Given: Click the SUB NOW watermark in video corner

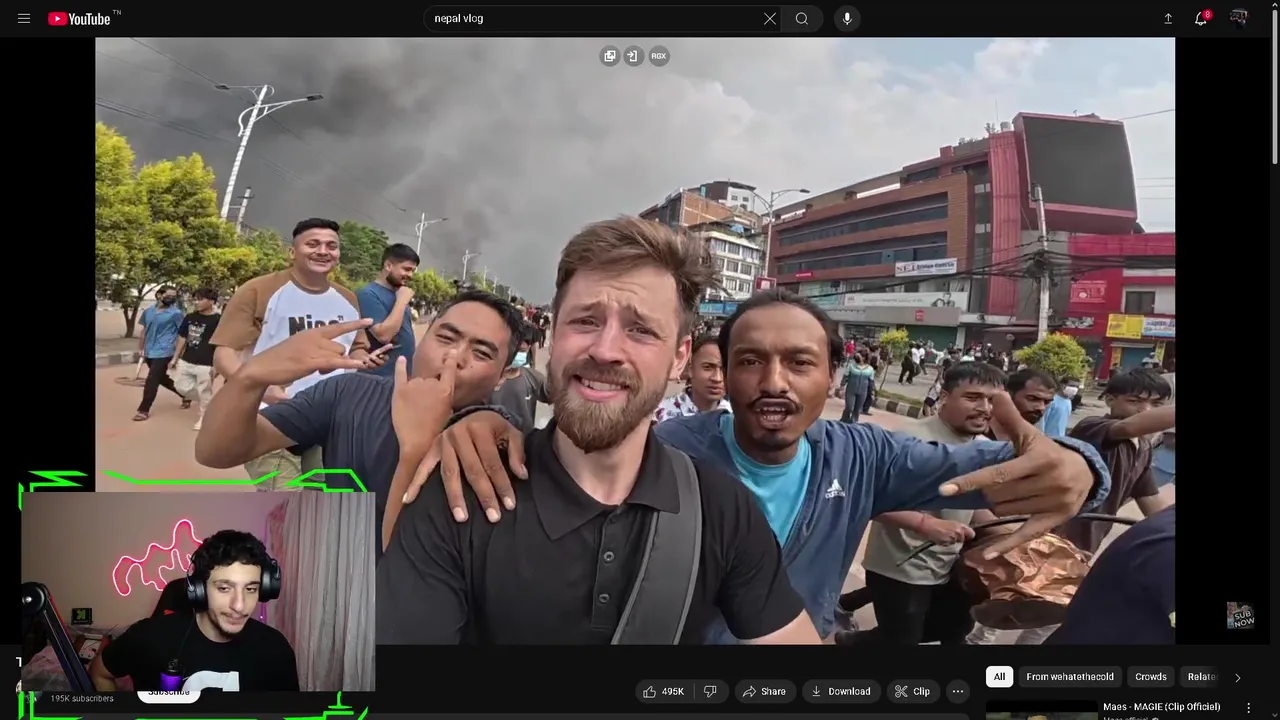Looking at the screenshot, I should click(x=1240, y=616).
